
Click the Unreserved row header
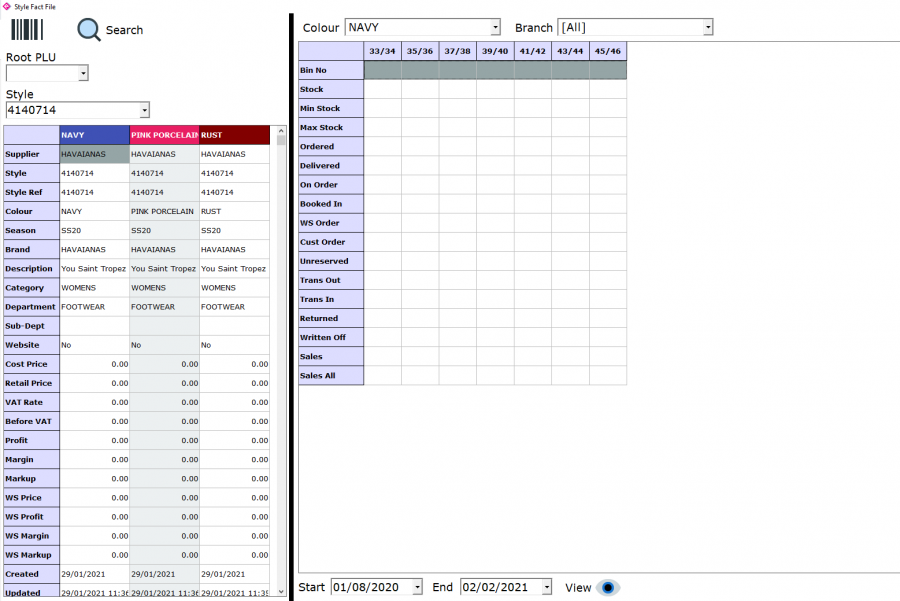(331, 261)
